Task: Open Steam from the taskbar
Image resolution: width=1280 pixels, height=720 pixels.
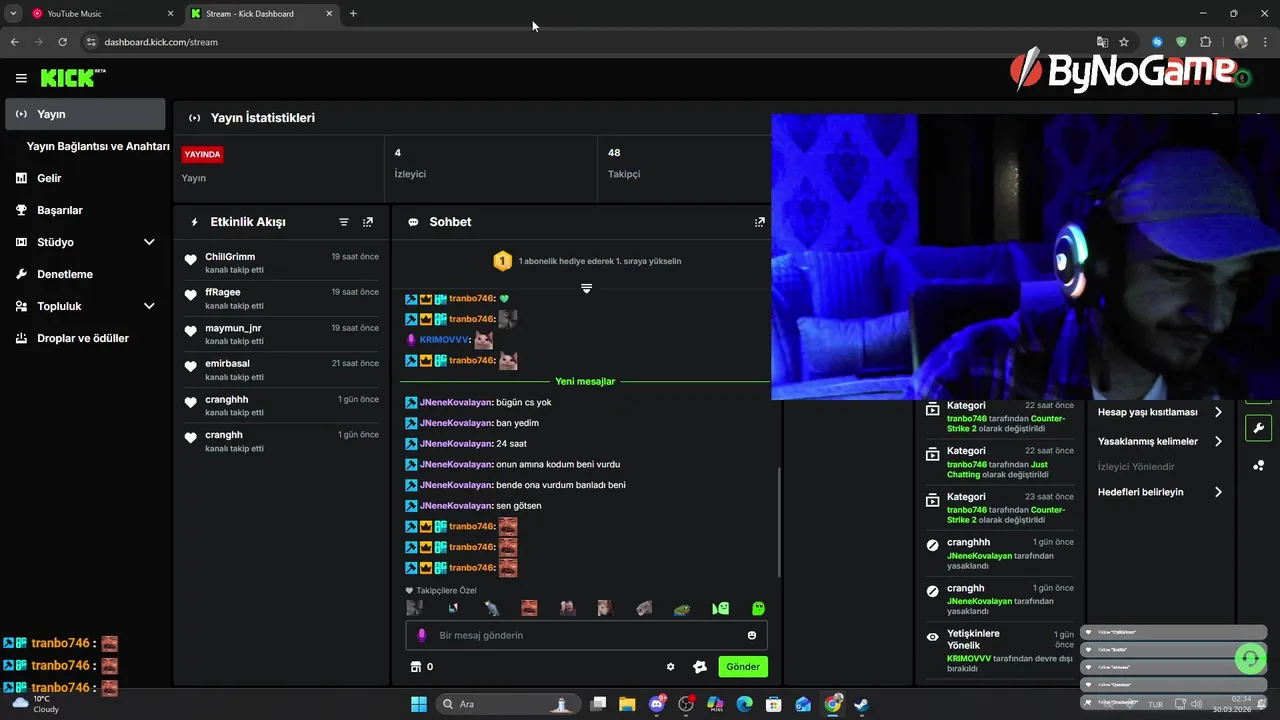Action: (861, 704)
